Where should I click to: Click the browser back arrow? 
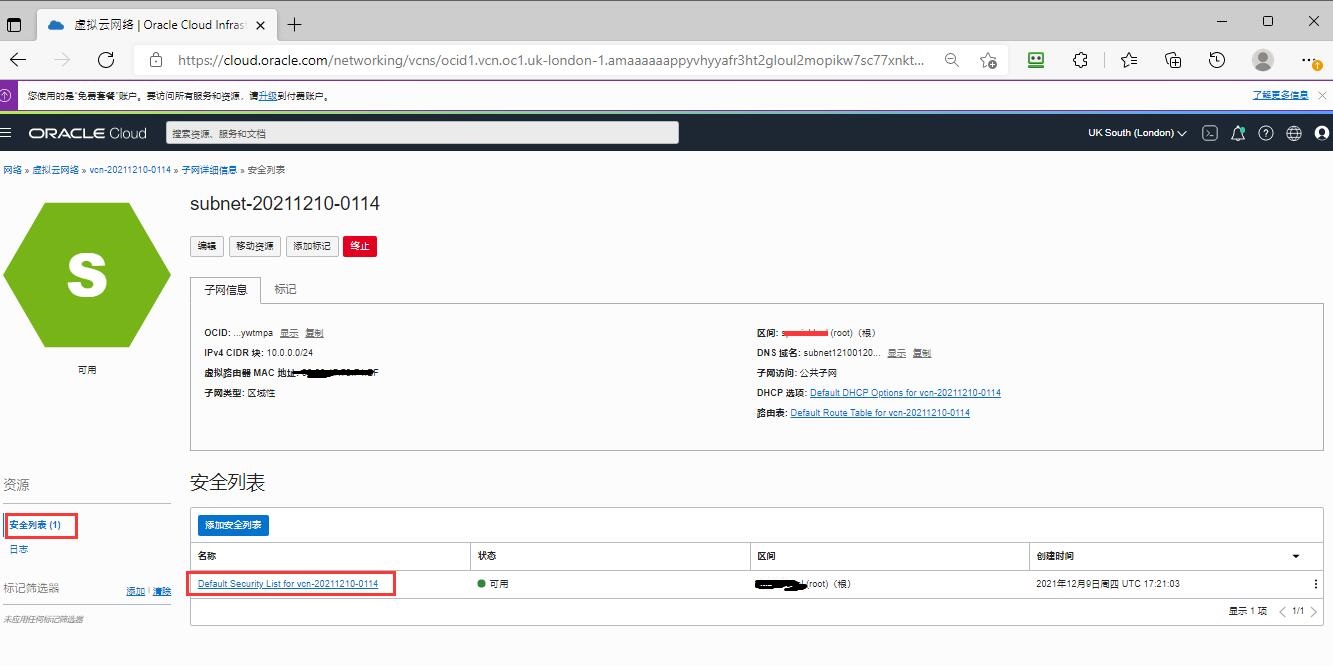[18, 60]
